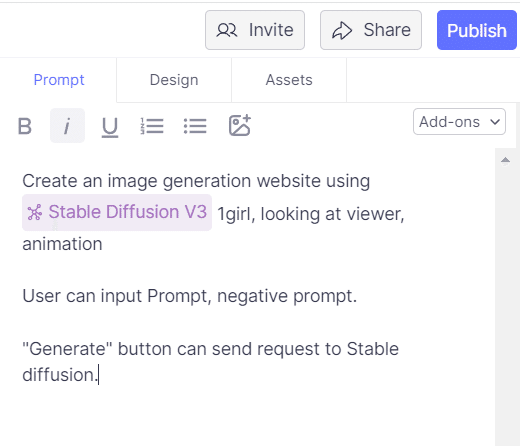This screenshot has width=520, height=446.
Task: Click the Add-ons chevron arrow
Action: click(495, 122)
